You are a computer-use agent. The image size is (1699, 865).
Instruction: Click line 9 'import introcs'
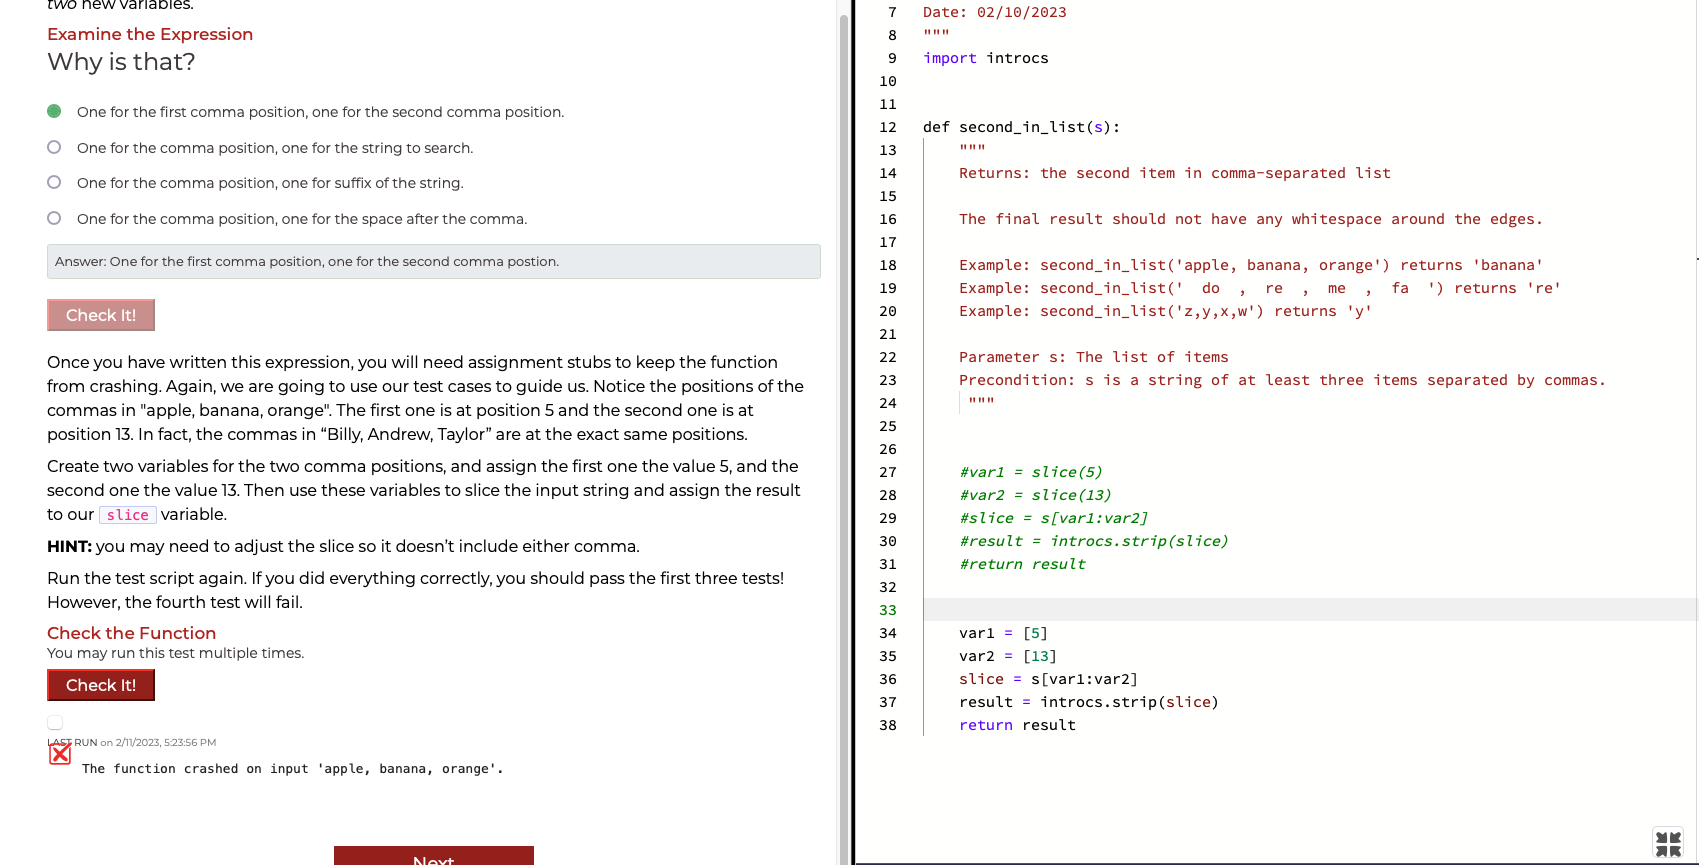point(985,58)
